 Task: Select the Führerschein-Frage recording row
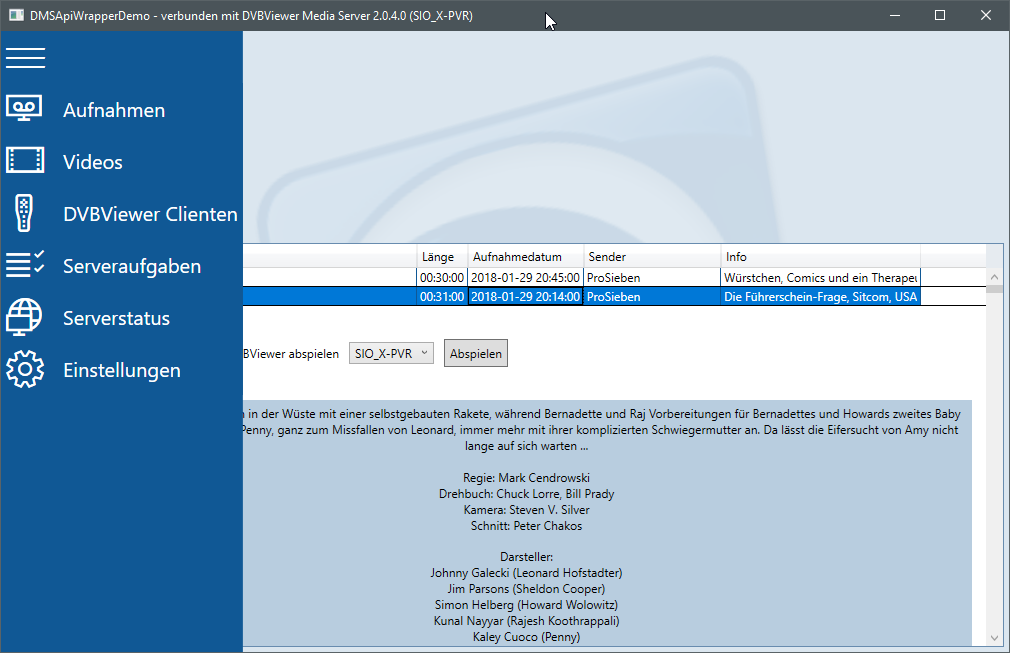click(x=820, y=297)
